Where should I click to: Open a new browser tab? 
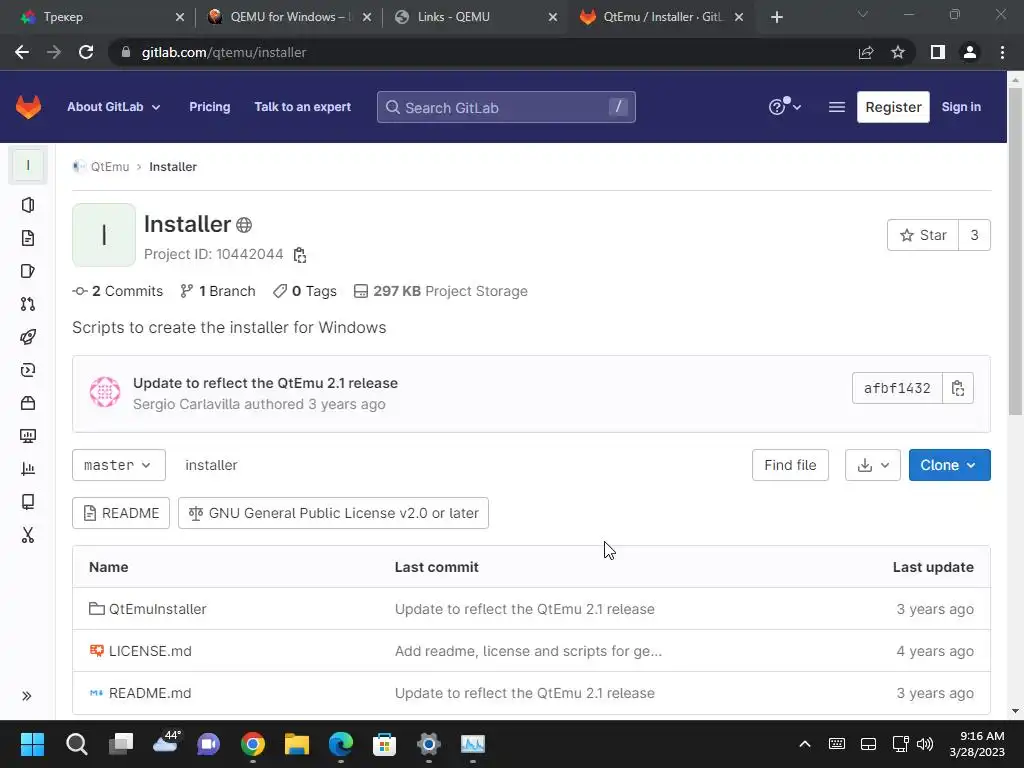tap(776, 17)
